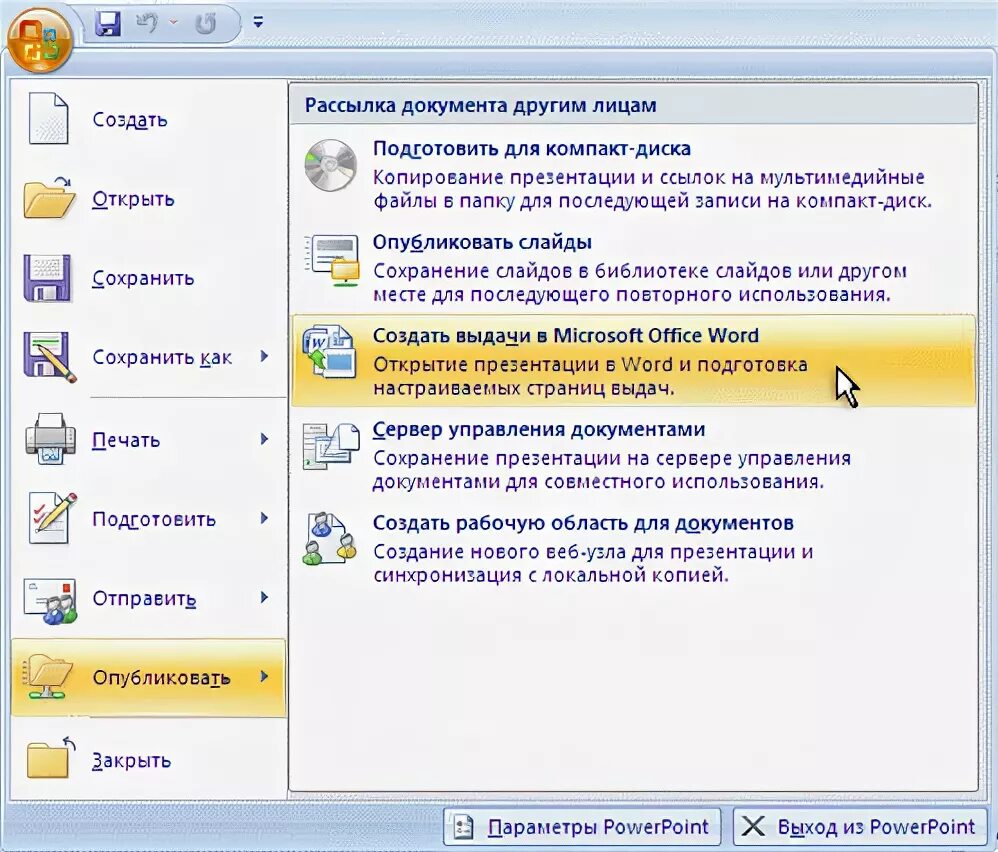998x852 pixels.
Task: Click the Параметры PowerPoint button
Action: coord(582,827)
